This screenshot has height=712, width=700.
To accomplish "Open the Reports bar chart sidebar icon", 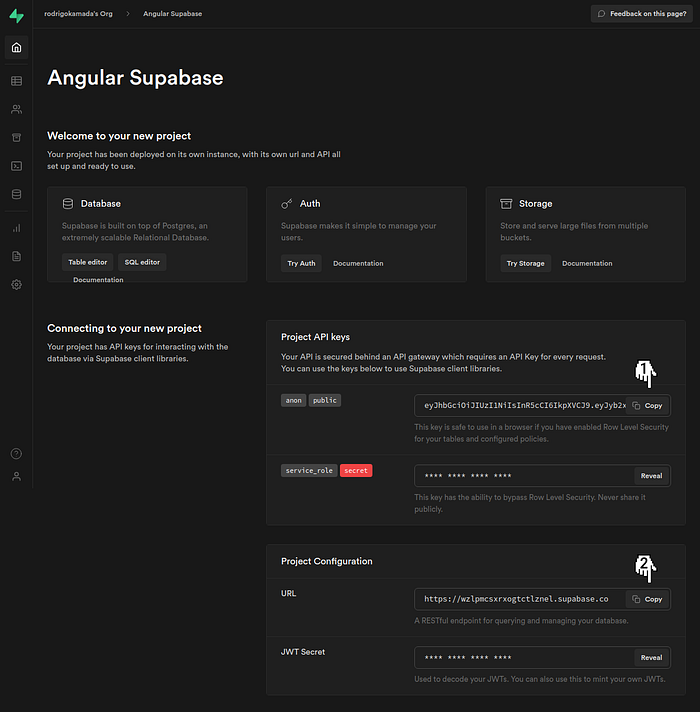I will (x=16, y=228).
